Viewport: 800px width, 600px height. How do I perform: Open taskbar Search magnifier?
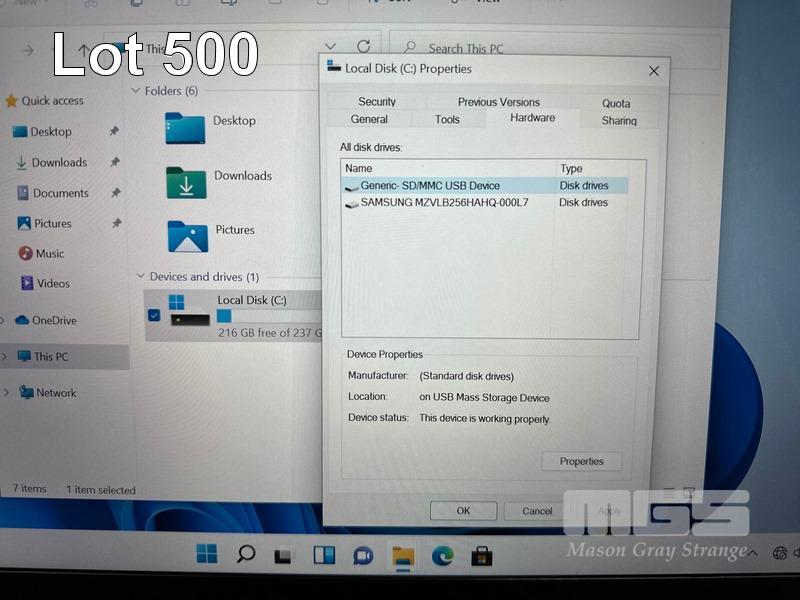[245, 554]
